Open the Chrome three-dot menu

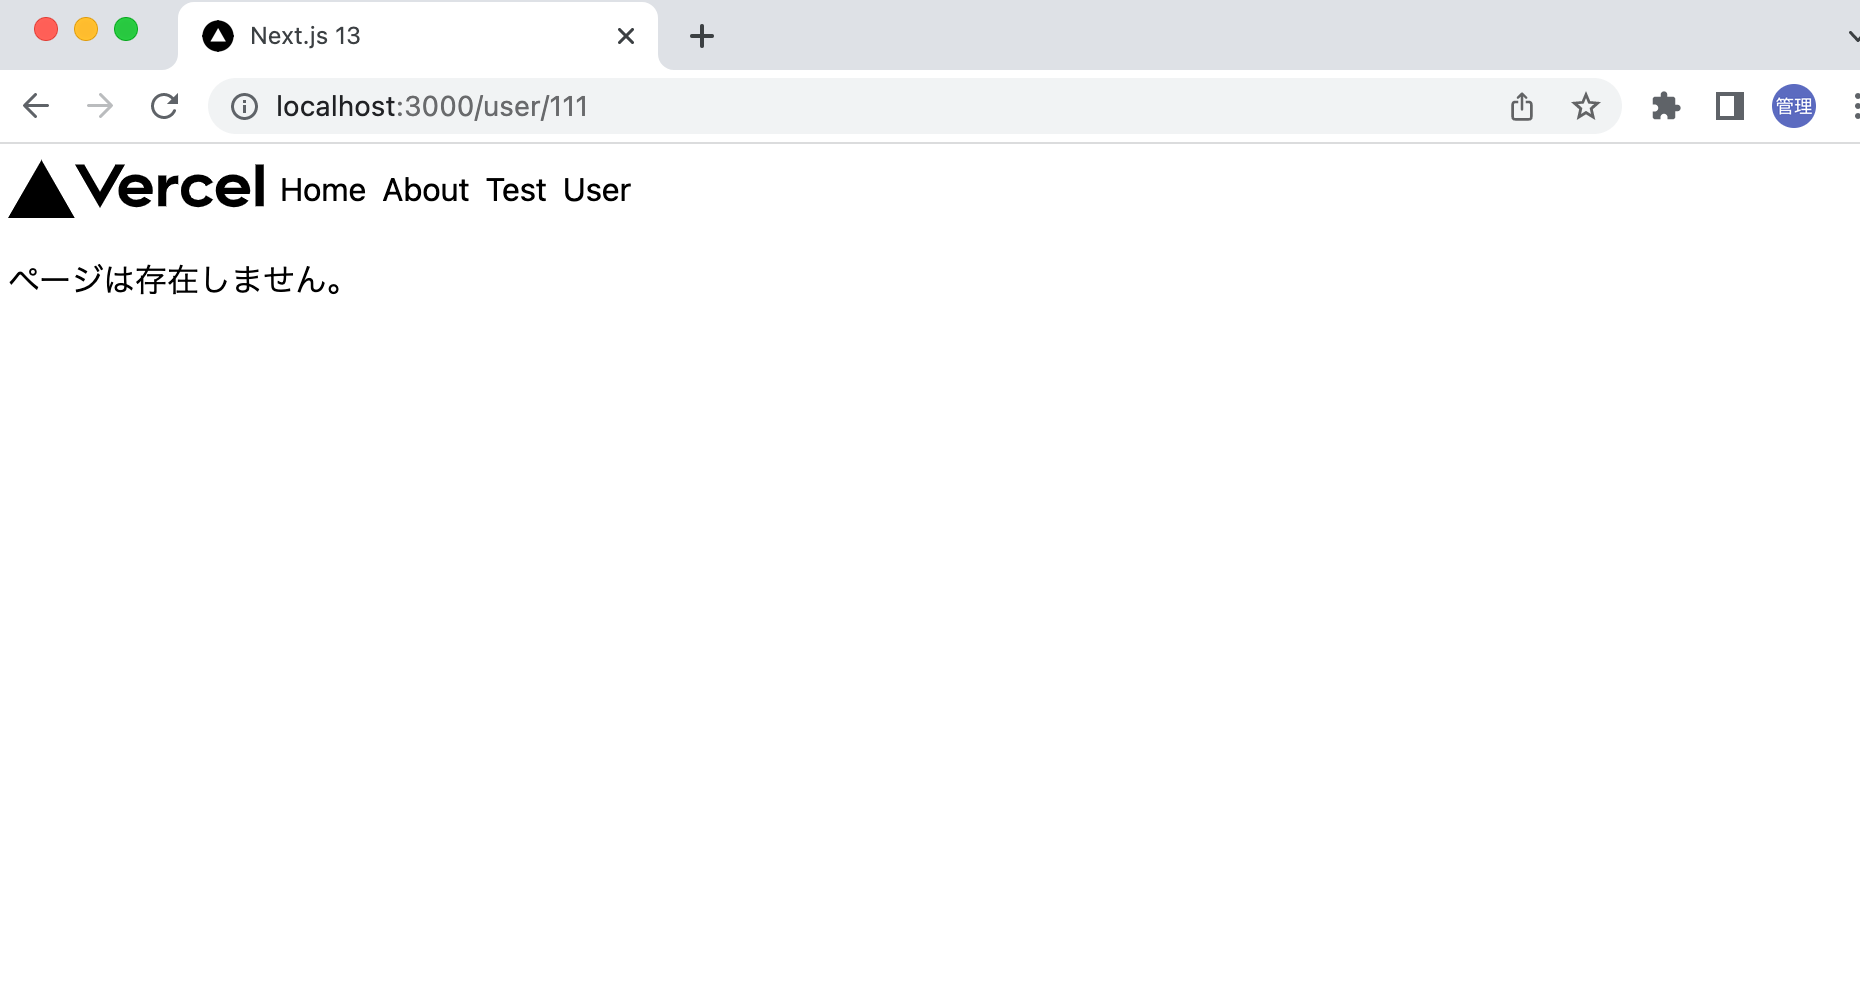click(x=1851, y=106)
